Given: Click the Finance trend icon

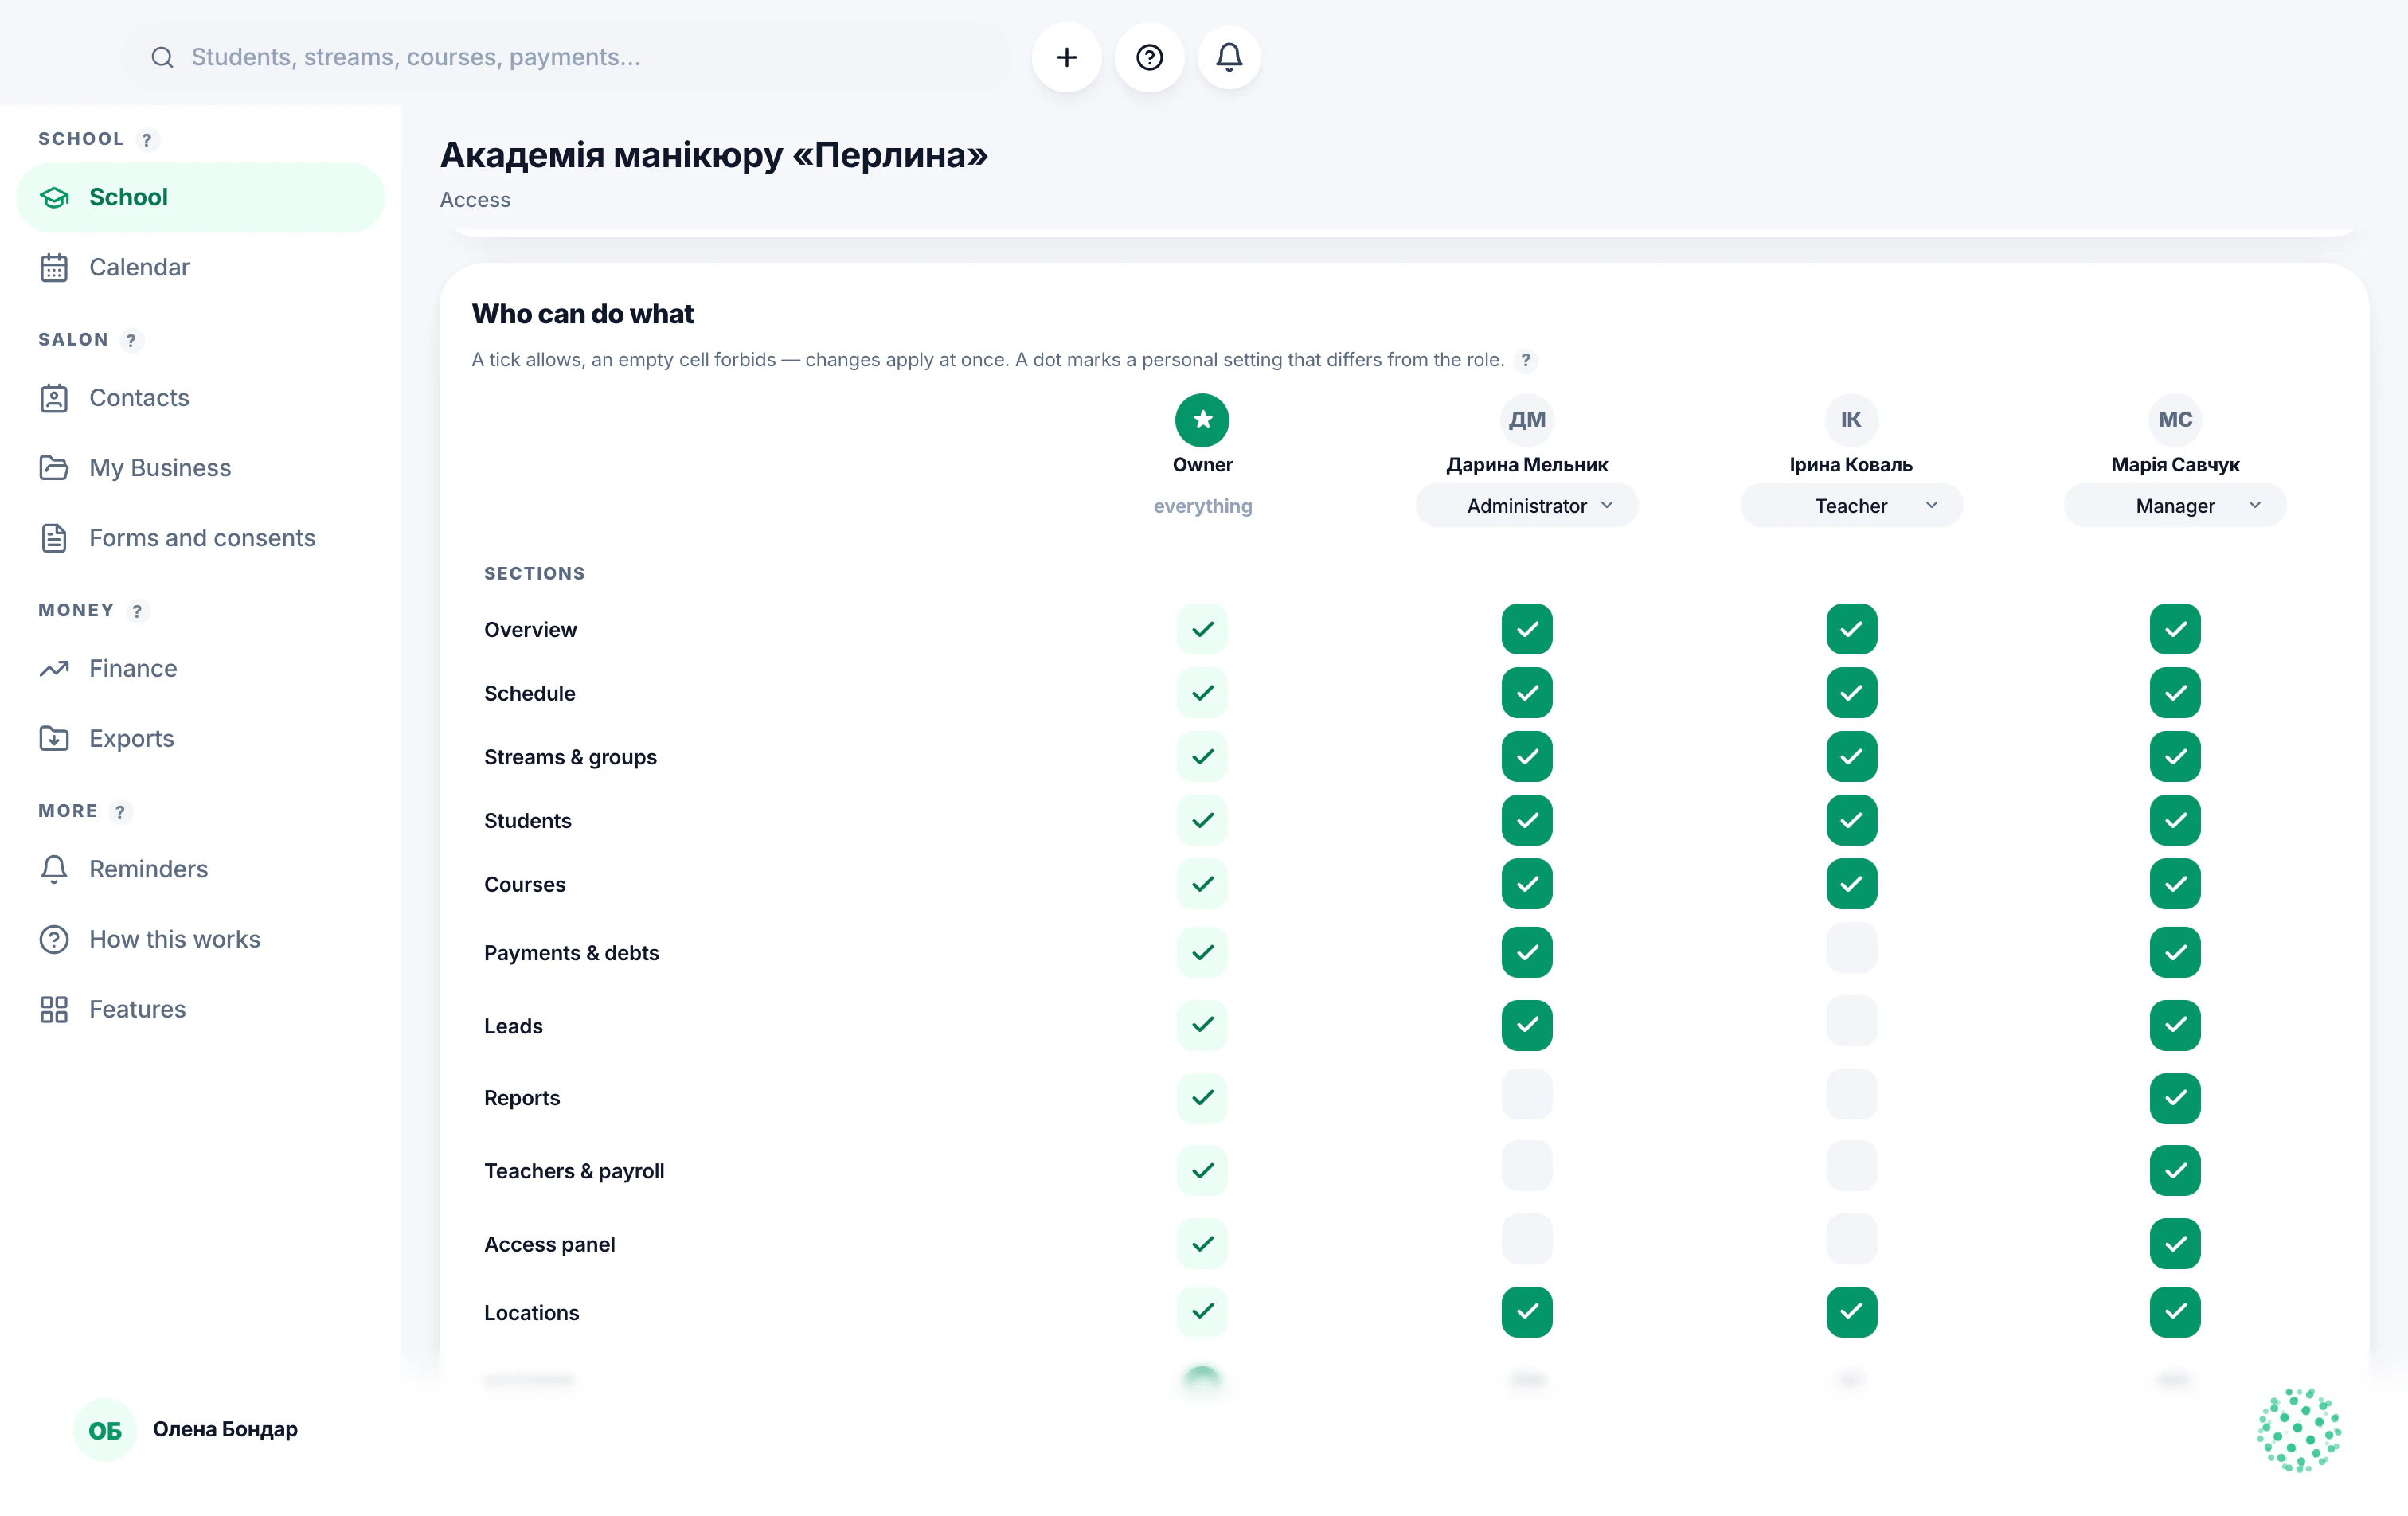Looking at the screenshot, I should coord(54,668).
